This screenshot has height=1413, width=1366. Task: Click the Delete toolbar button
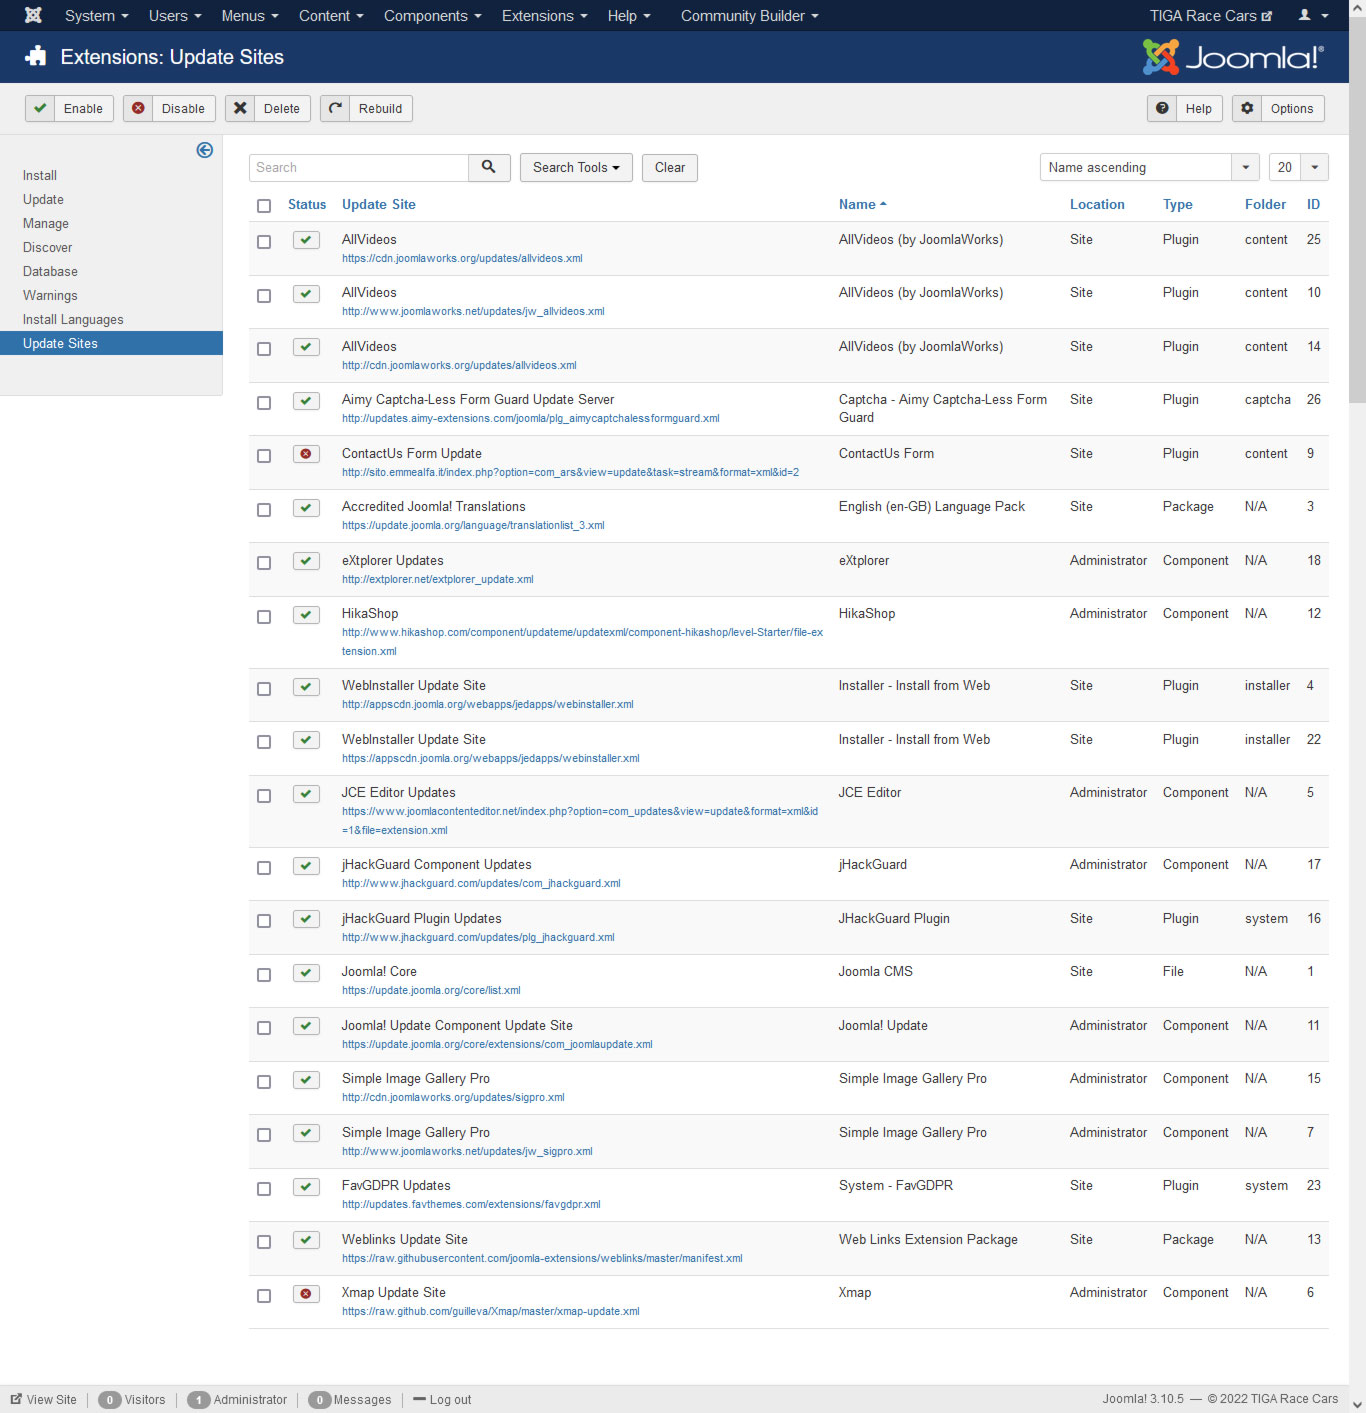pyautogui.click(x=268, y=108)
